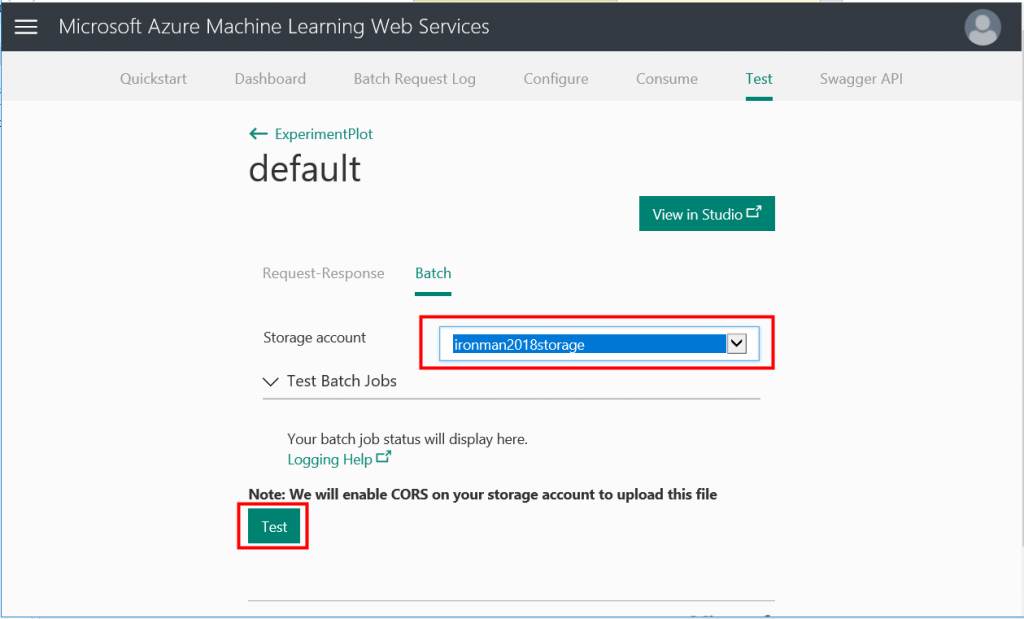This screenshot has width=1024, height=619.
Task: Click the CORS note text
Action: 483,494
